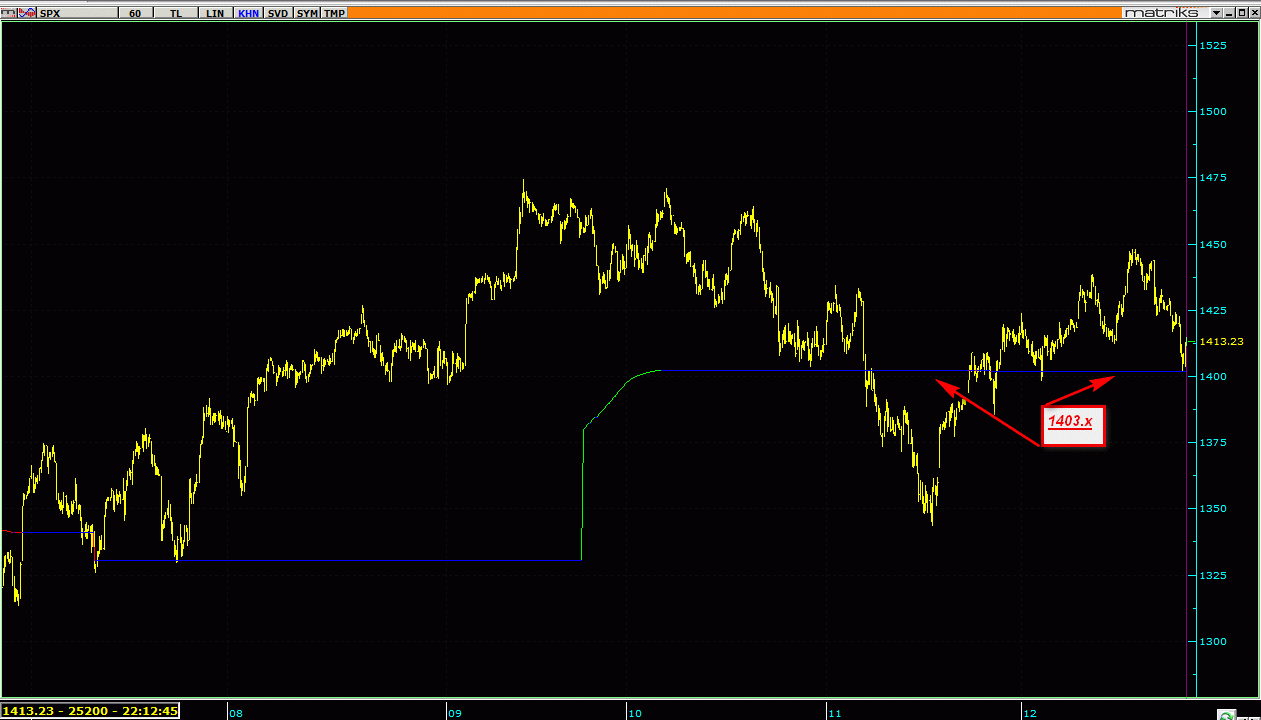Click the TMP template button
Image resolution: width=1261 pixels, height=720 pixels.
tap(334, 13)
